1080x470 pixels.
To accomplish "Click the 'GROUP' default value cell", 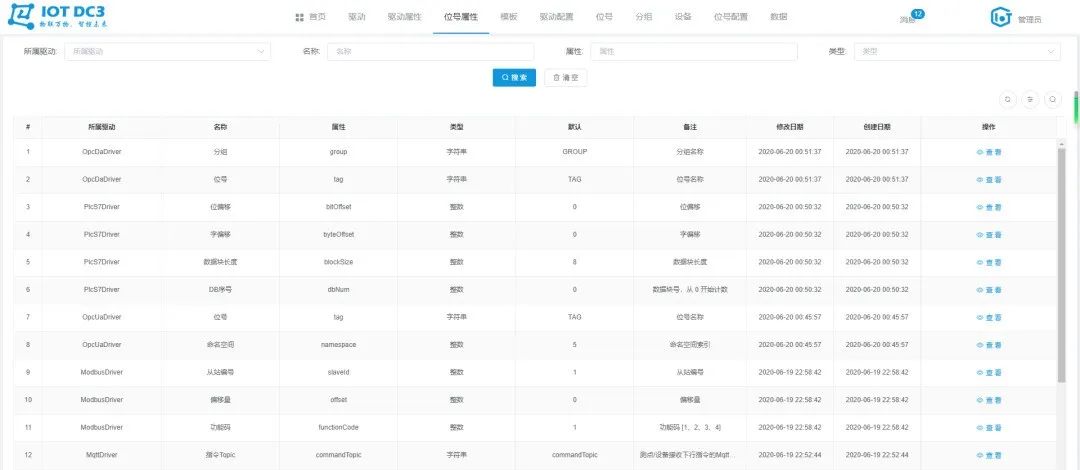I will tap(574, 152).
